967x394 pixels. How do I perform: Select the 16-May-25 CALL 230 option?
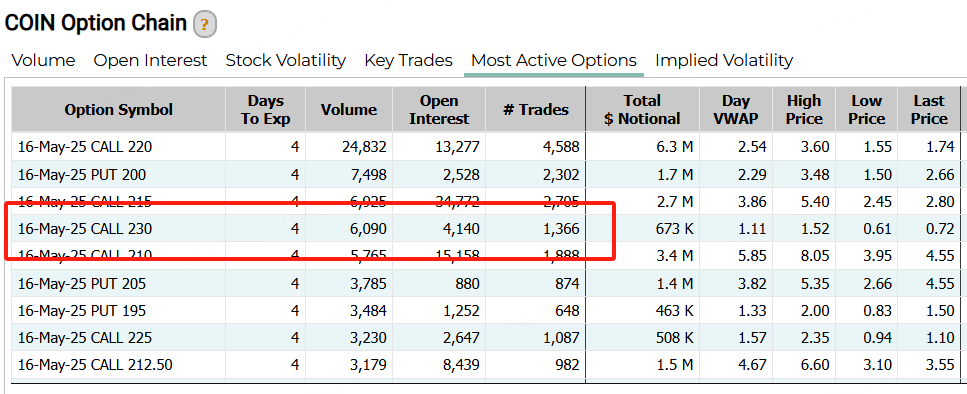(x=486, y=229)
